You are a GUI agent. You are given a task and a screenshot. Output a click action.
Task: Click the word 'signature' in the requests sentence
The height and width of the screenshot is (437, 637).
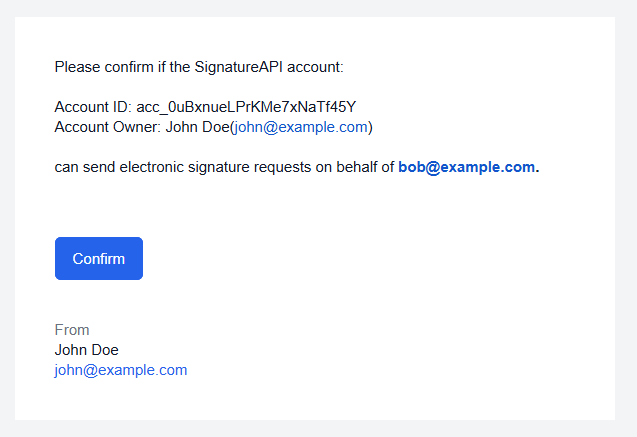pos(219,167)
